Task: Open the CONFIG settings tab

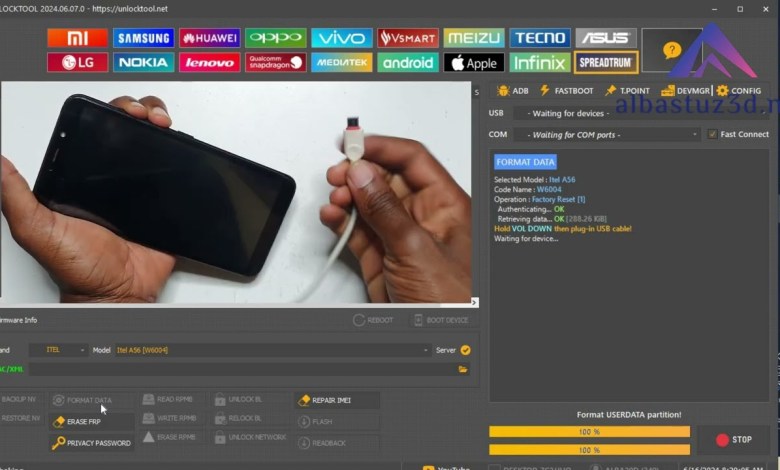Action: [739, 91]
